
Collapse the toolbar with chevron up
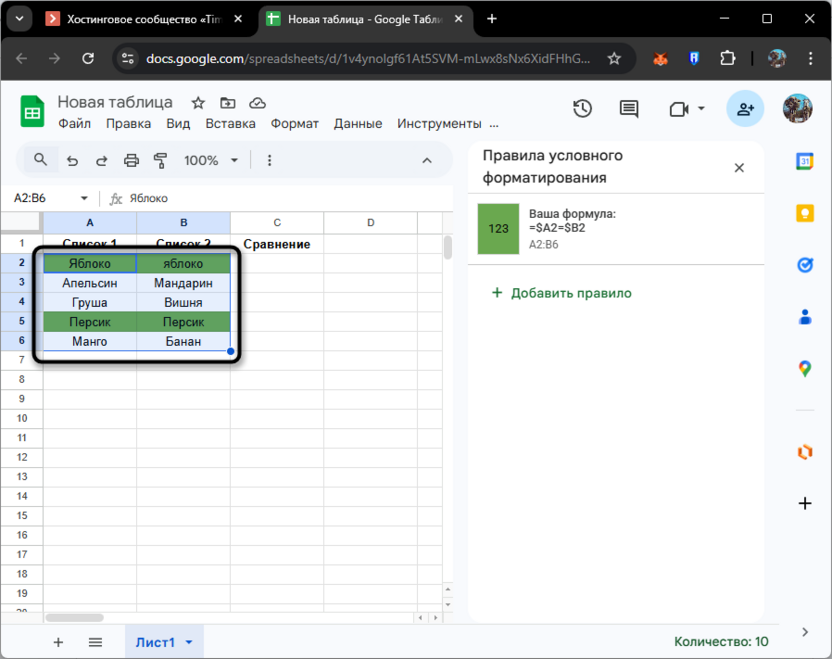[426, 160]
